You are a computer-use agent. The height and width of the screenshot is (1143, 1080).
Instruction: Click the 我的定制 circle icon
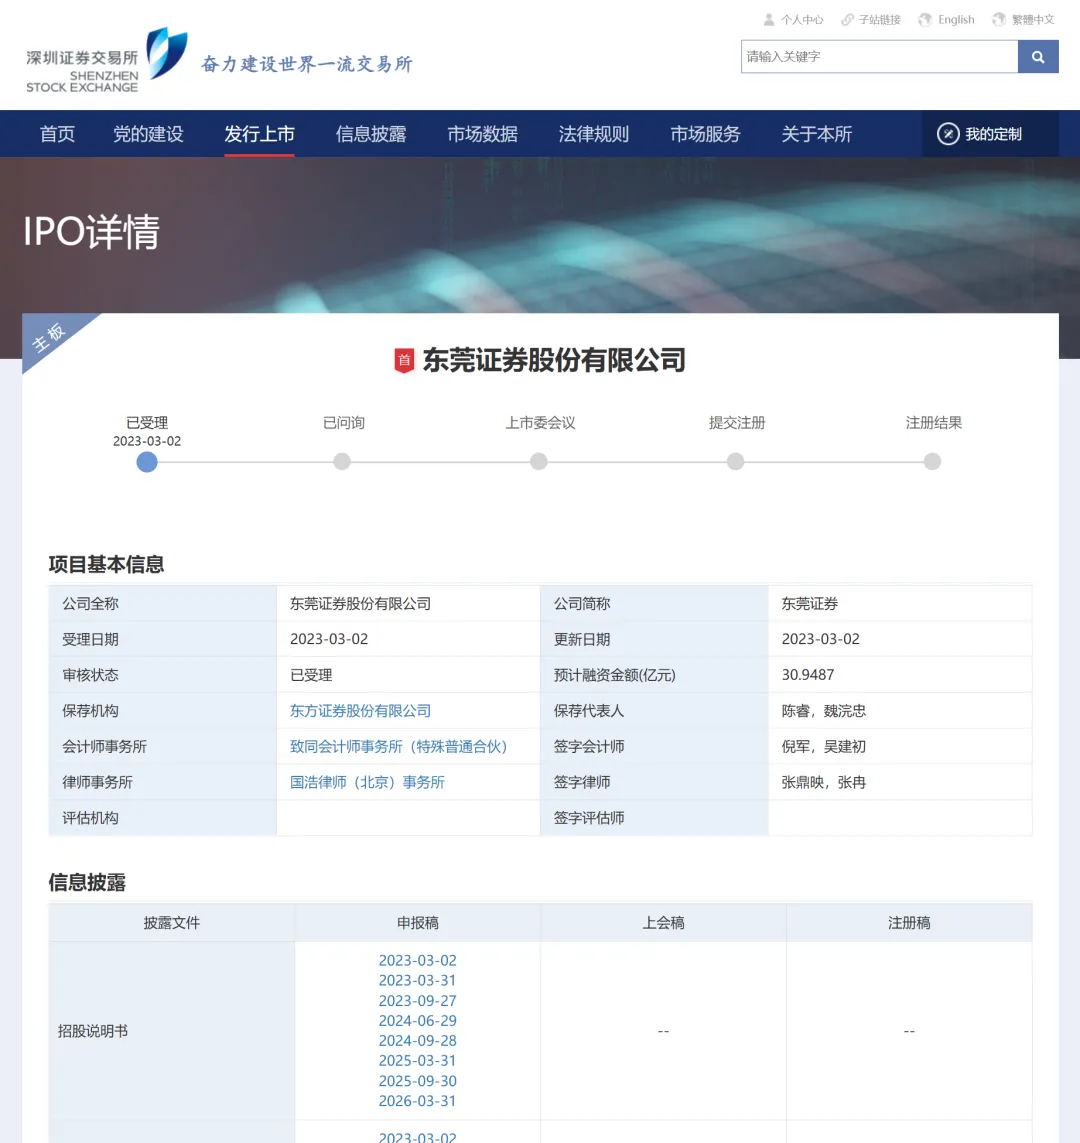[x=947, y=134]
